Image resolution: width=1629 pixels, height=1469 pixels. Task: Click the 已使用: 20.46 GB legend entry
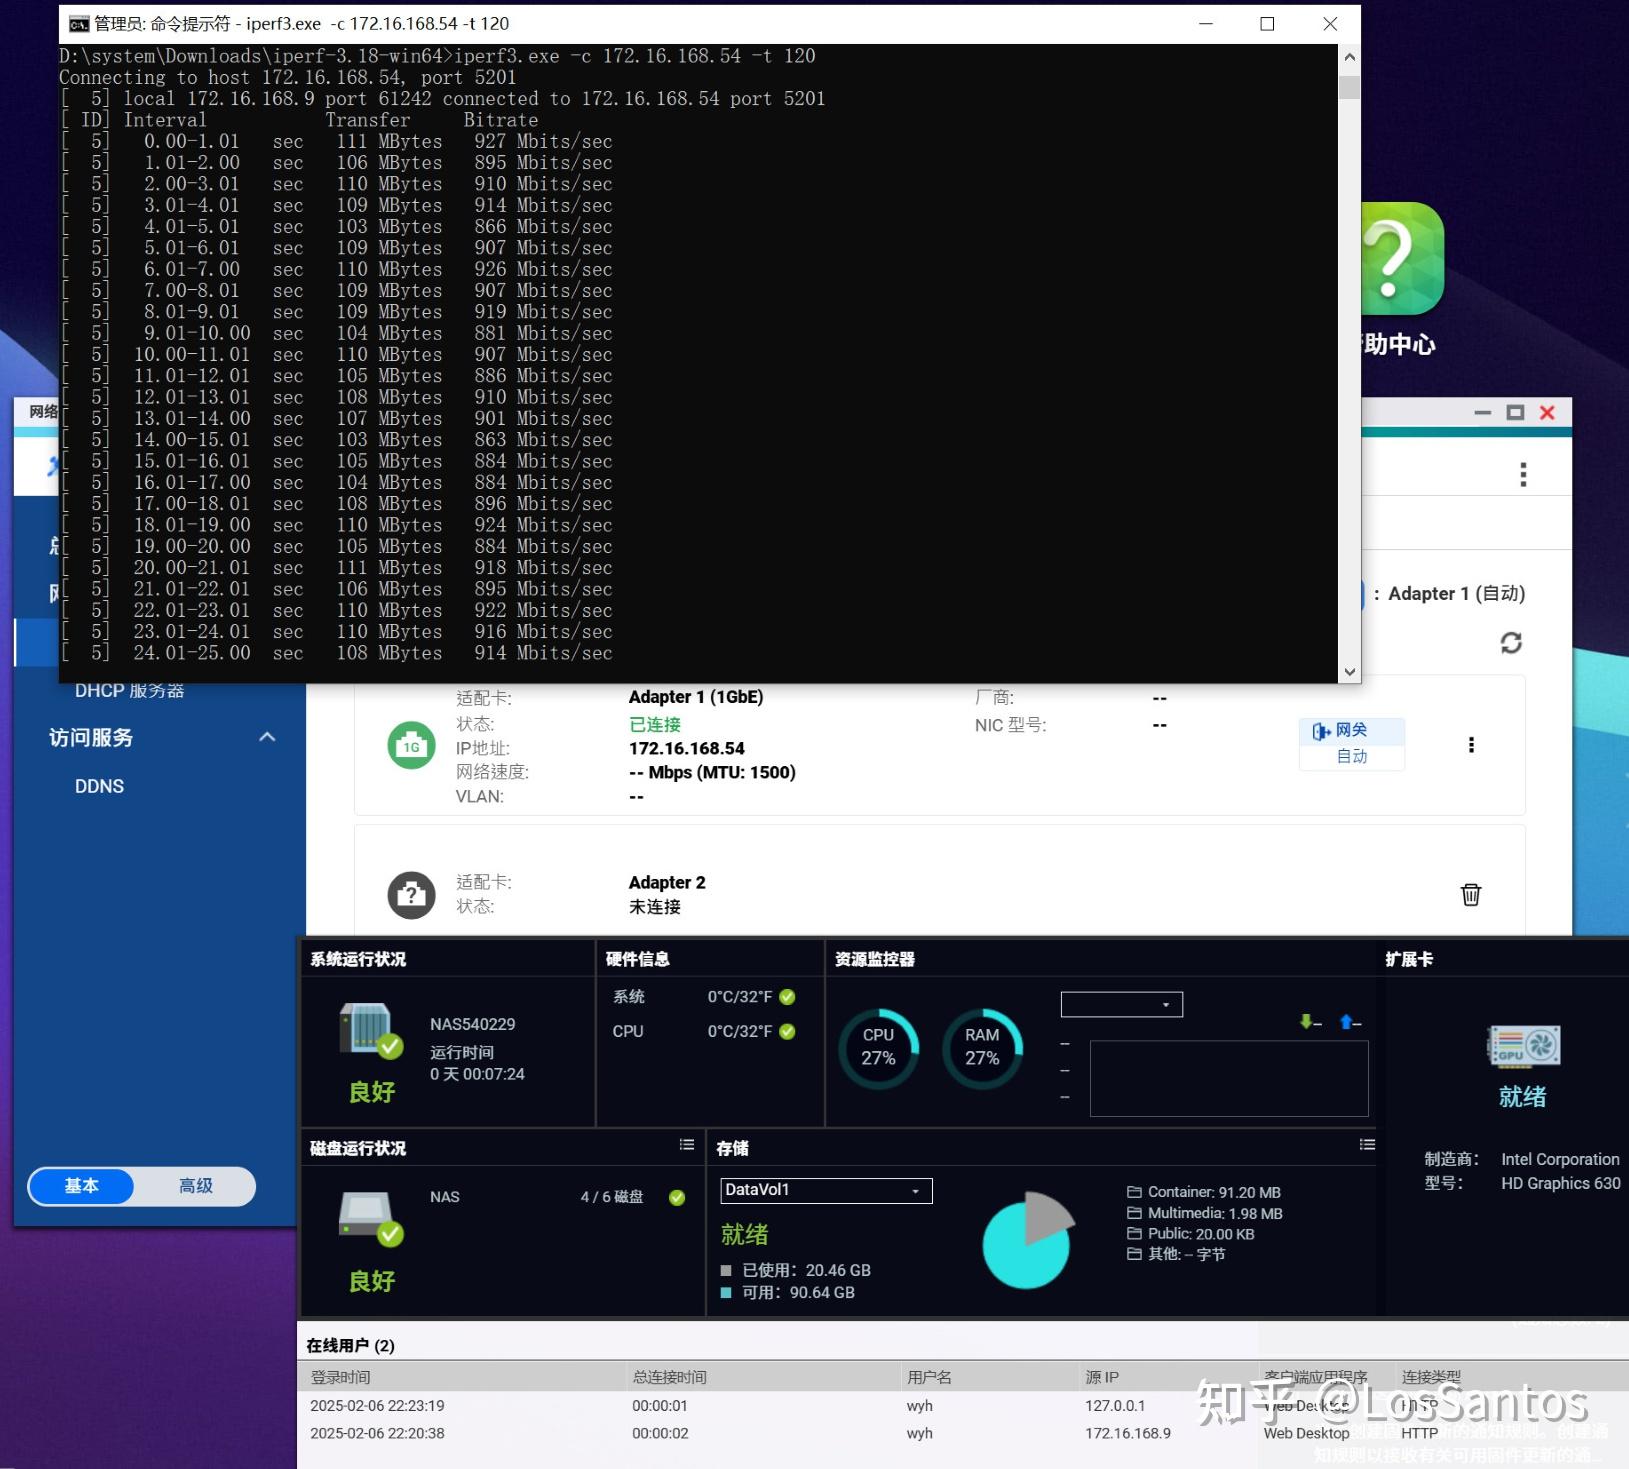pos(796,1271)
